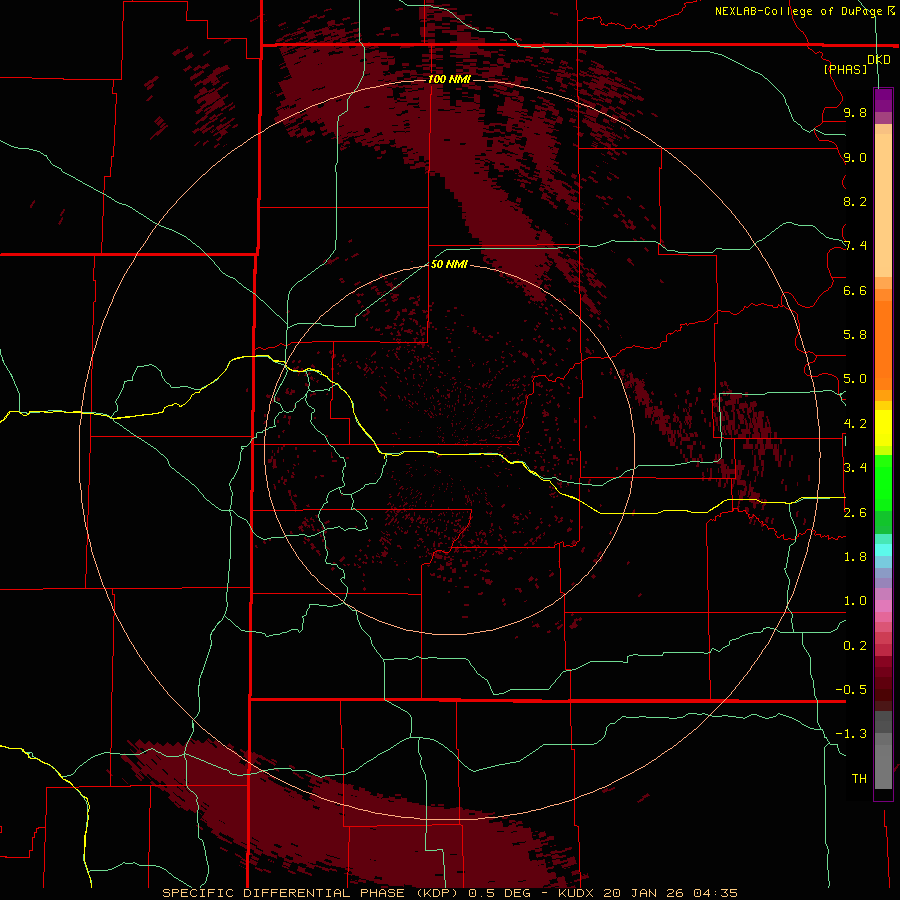The image size is (900, 900).
Task: Click the -0.5 value on color scale
Action: coord(851,690)
